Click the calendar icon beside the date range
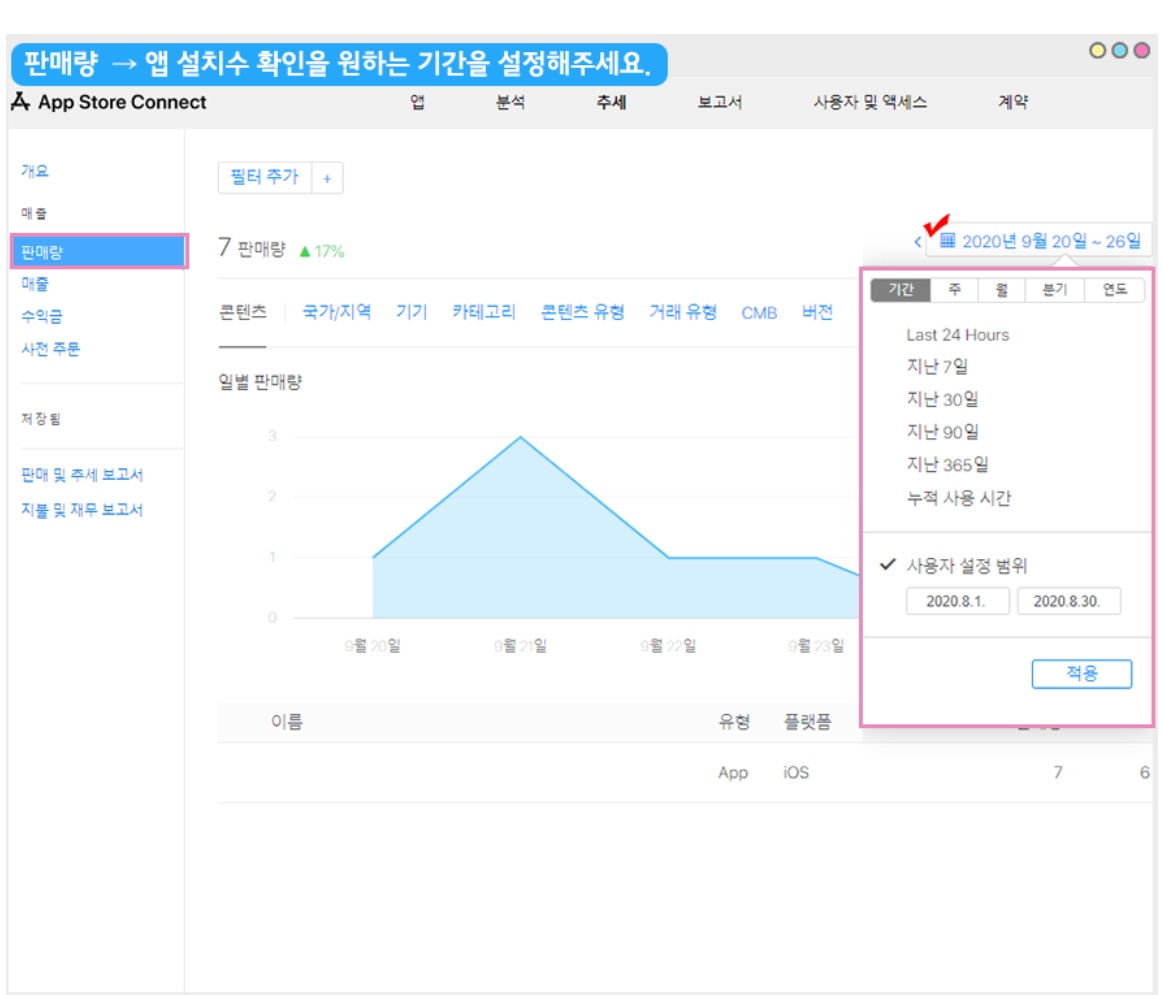The image size is (1163, 995). 947,240
